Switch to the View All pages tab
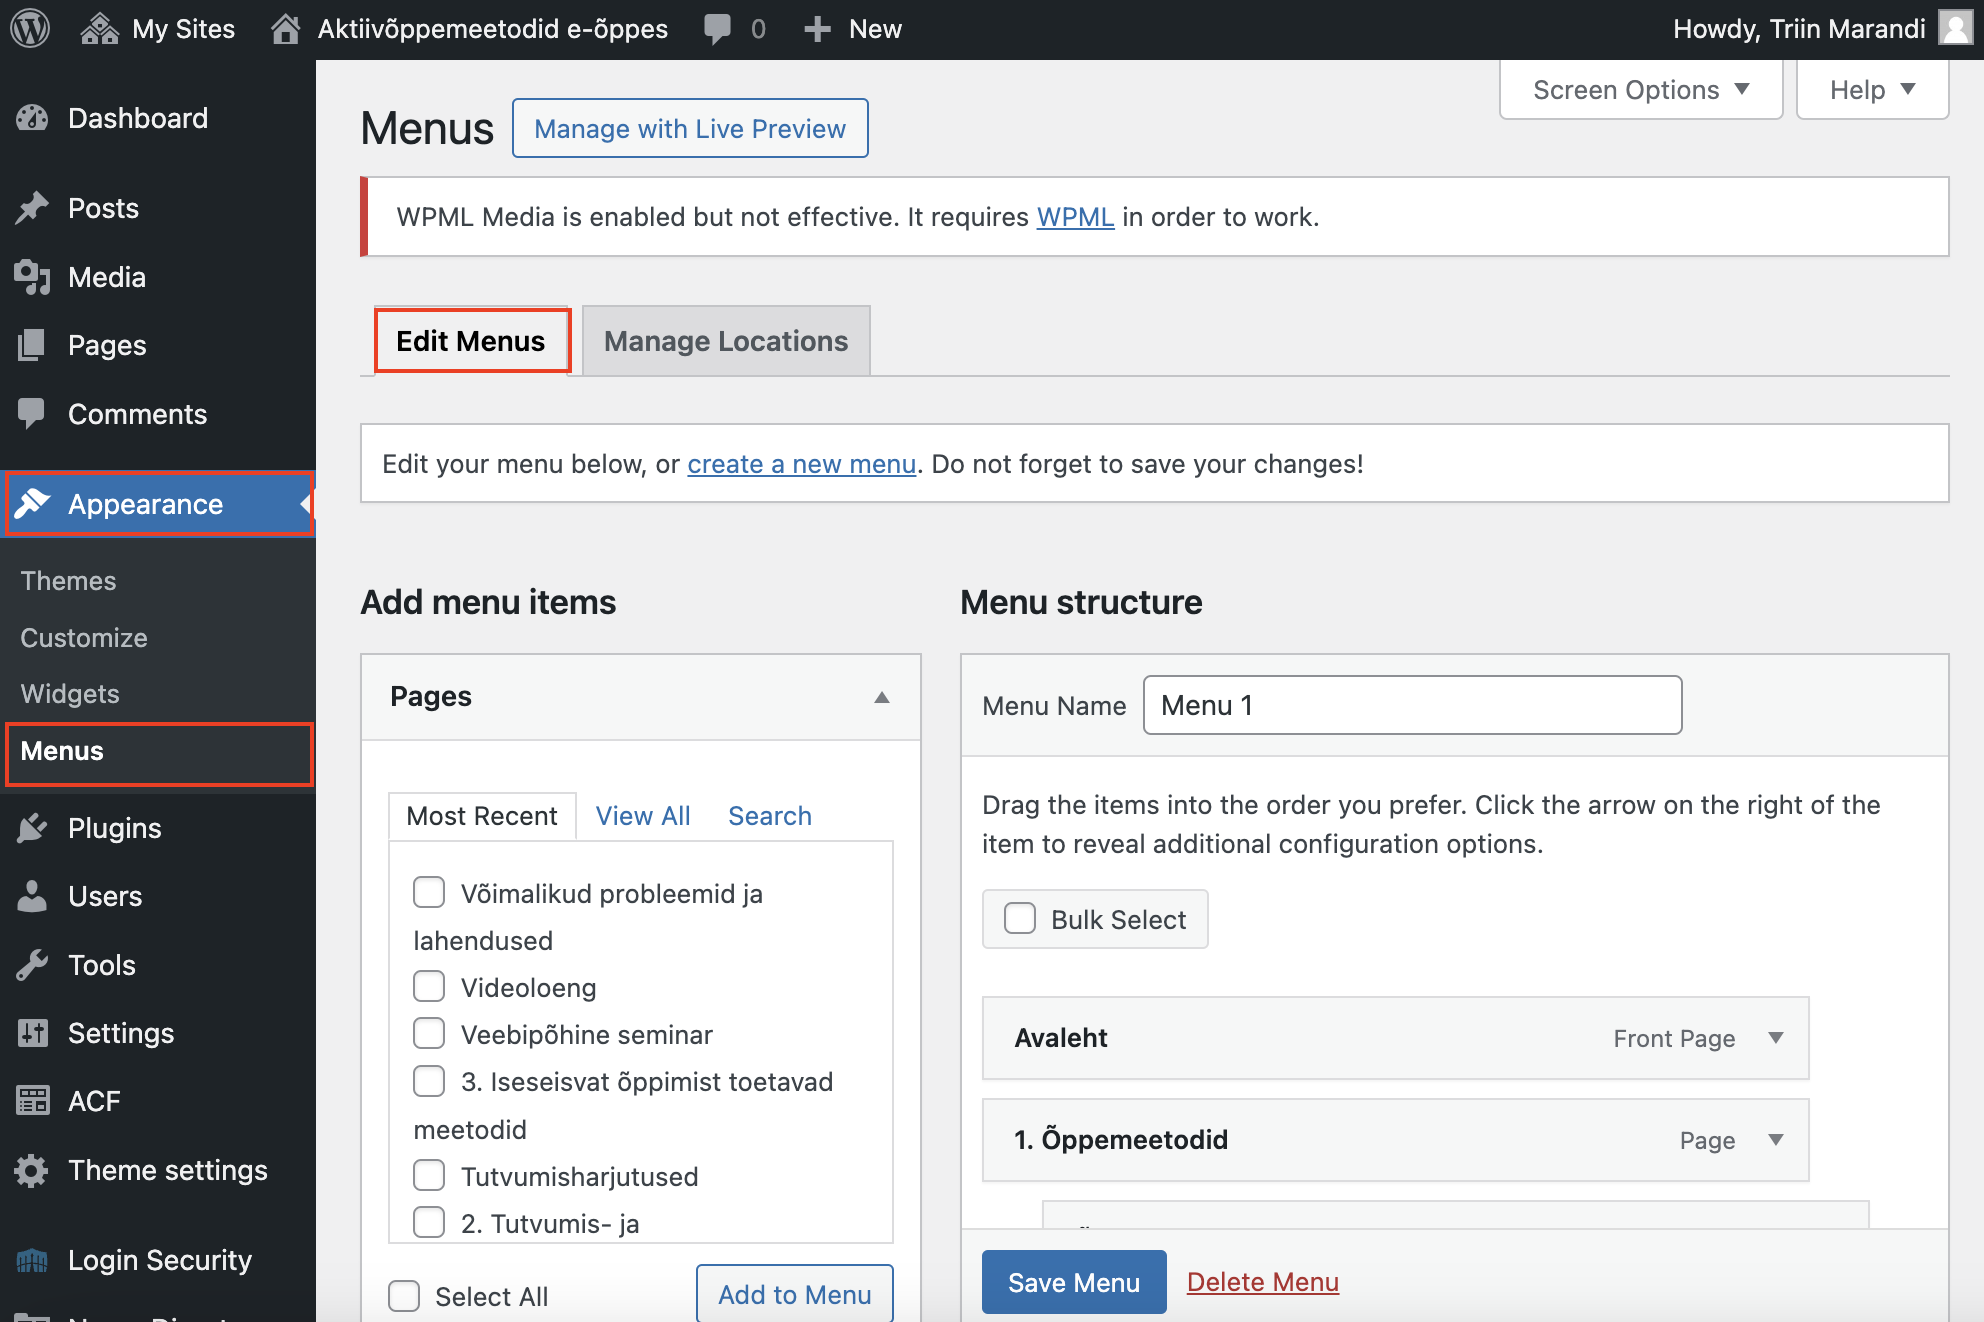Image resolution: width=1984 pixels, height=1322 pixels. (642, 816)
